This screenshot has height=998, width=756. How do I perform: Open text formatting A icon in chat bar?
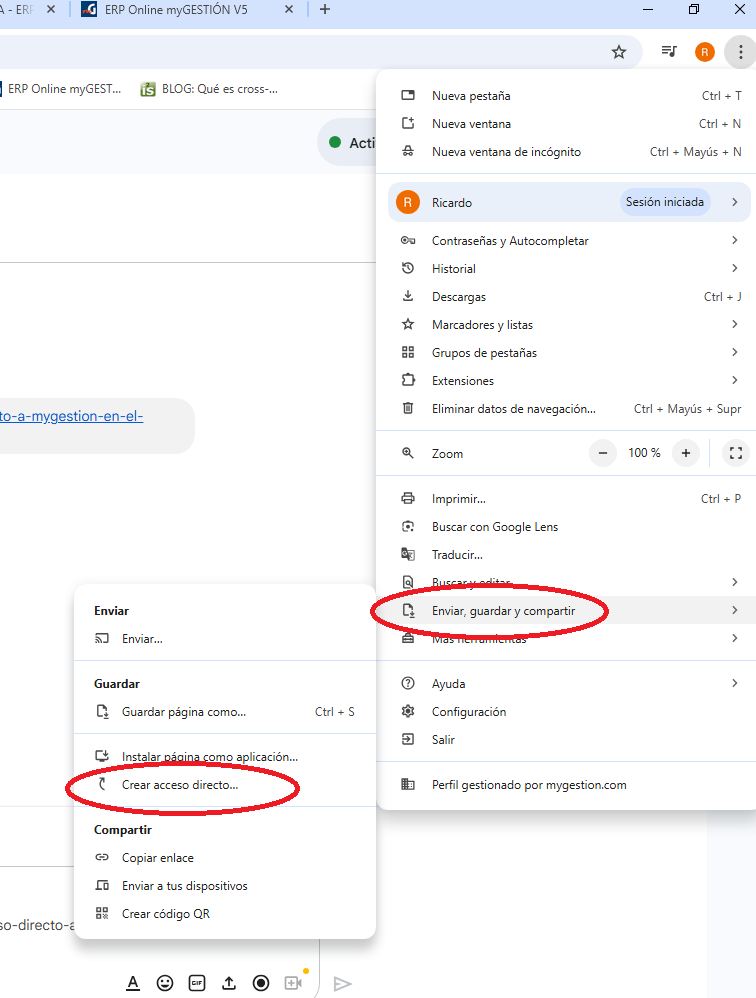[132, 983]
